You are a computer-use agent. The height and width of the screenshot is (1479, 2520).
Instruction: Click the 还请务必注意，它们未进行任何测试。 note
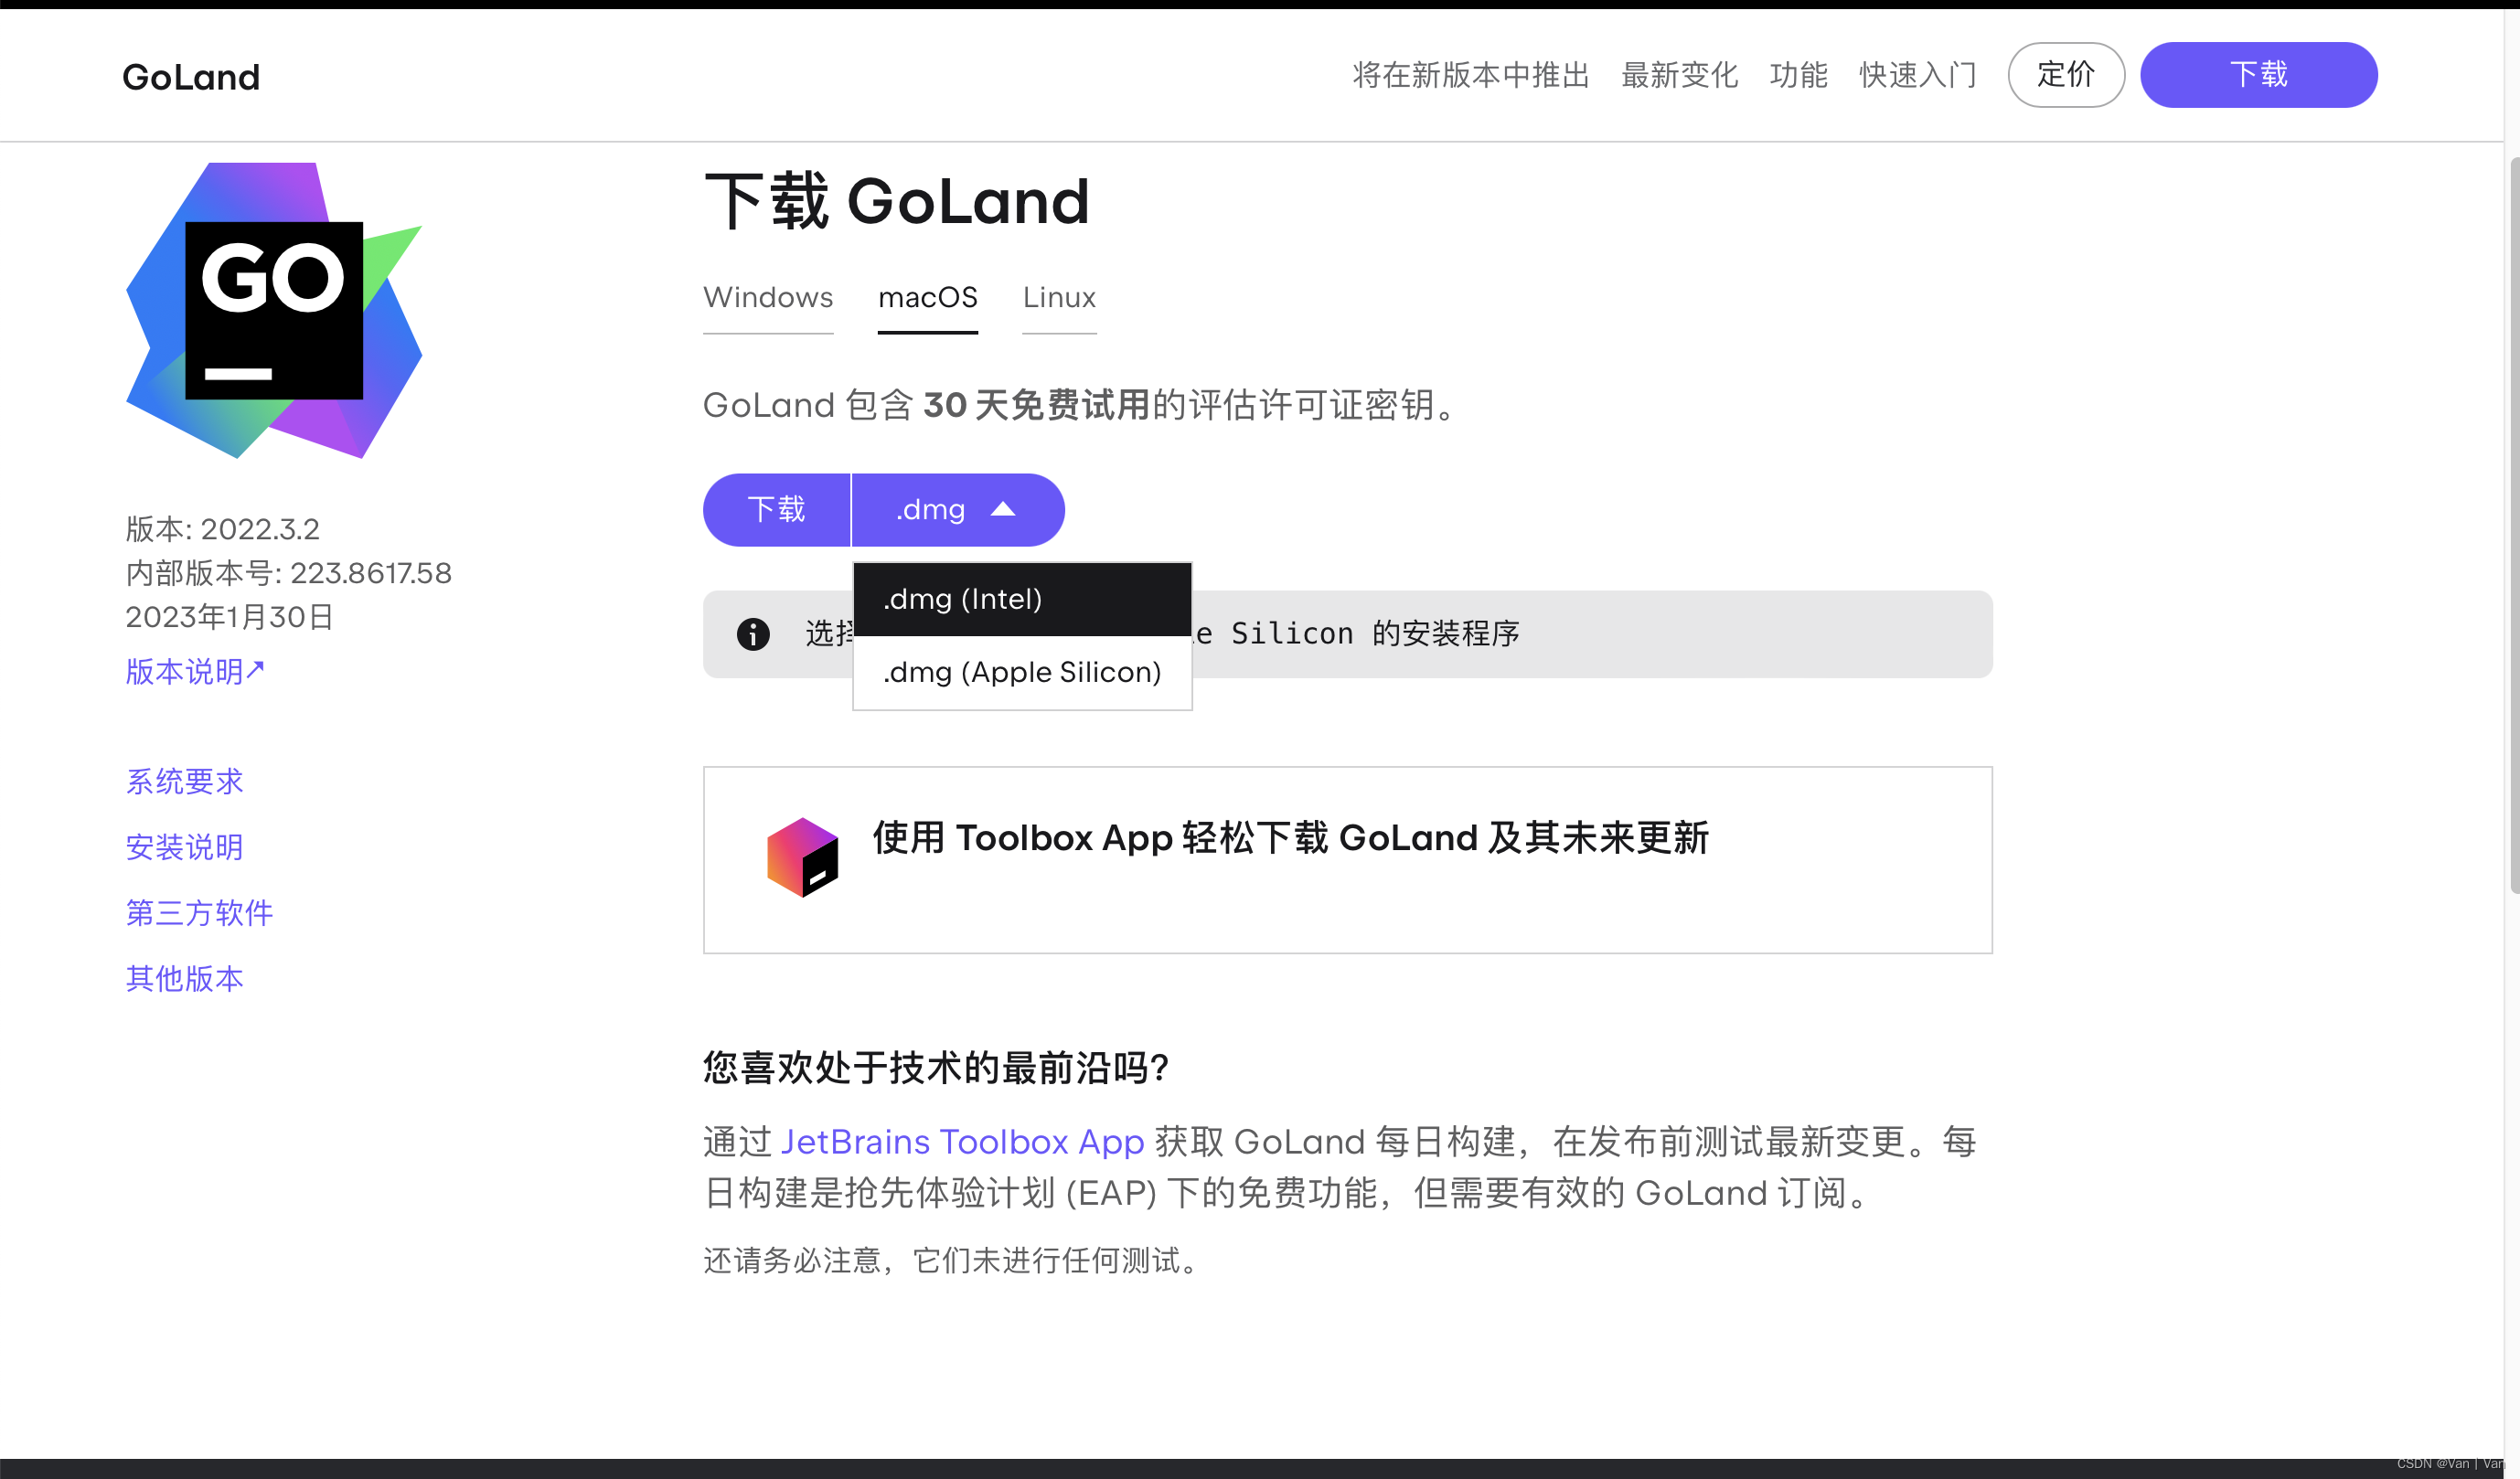tap(953, 1260)
